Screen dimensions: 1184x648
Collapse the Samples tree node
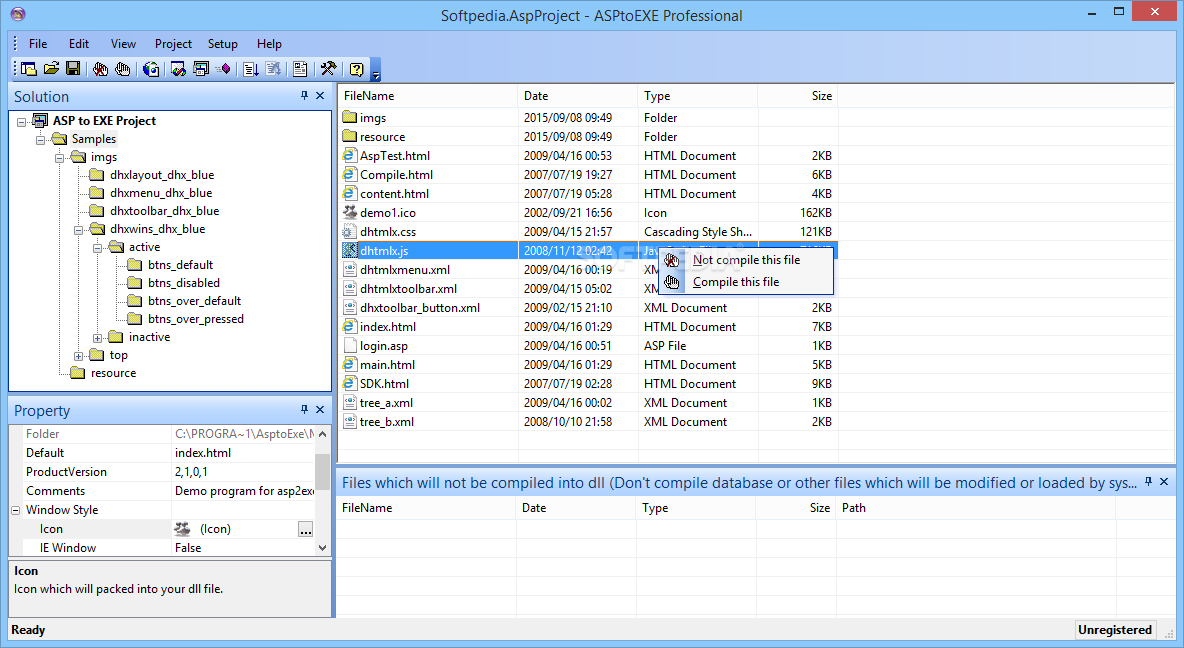point(41,139)
